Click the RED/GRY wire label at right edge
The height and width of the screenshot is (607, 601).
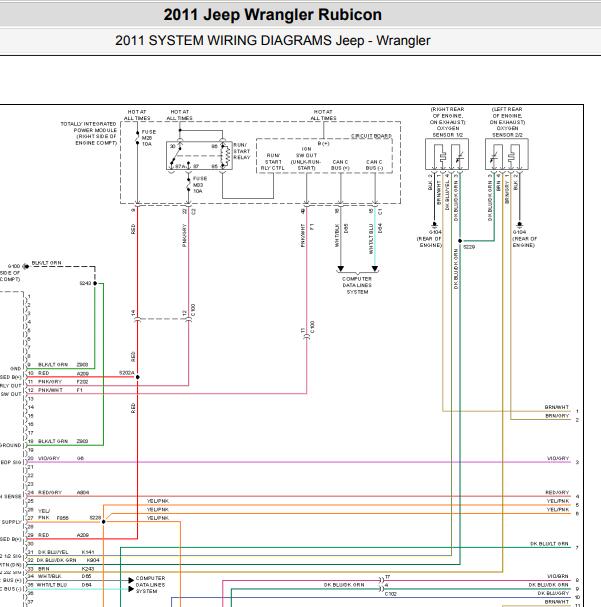pos(557,492)
